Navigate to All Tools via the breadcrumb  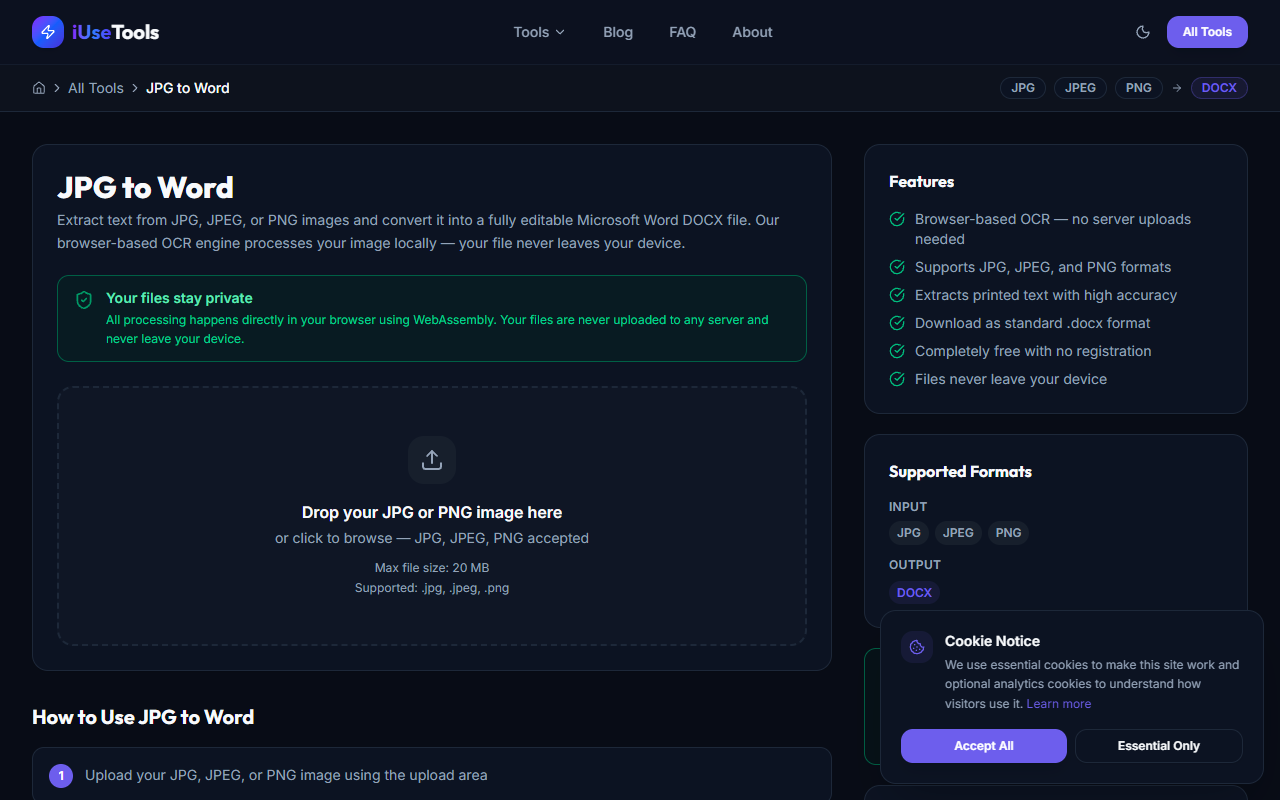(x=96, y=88)
